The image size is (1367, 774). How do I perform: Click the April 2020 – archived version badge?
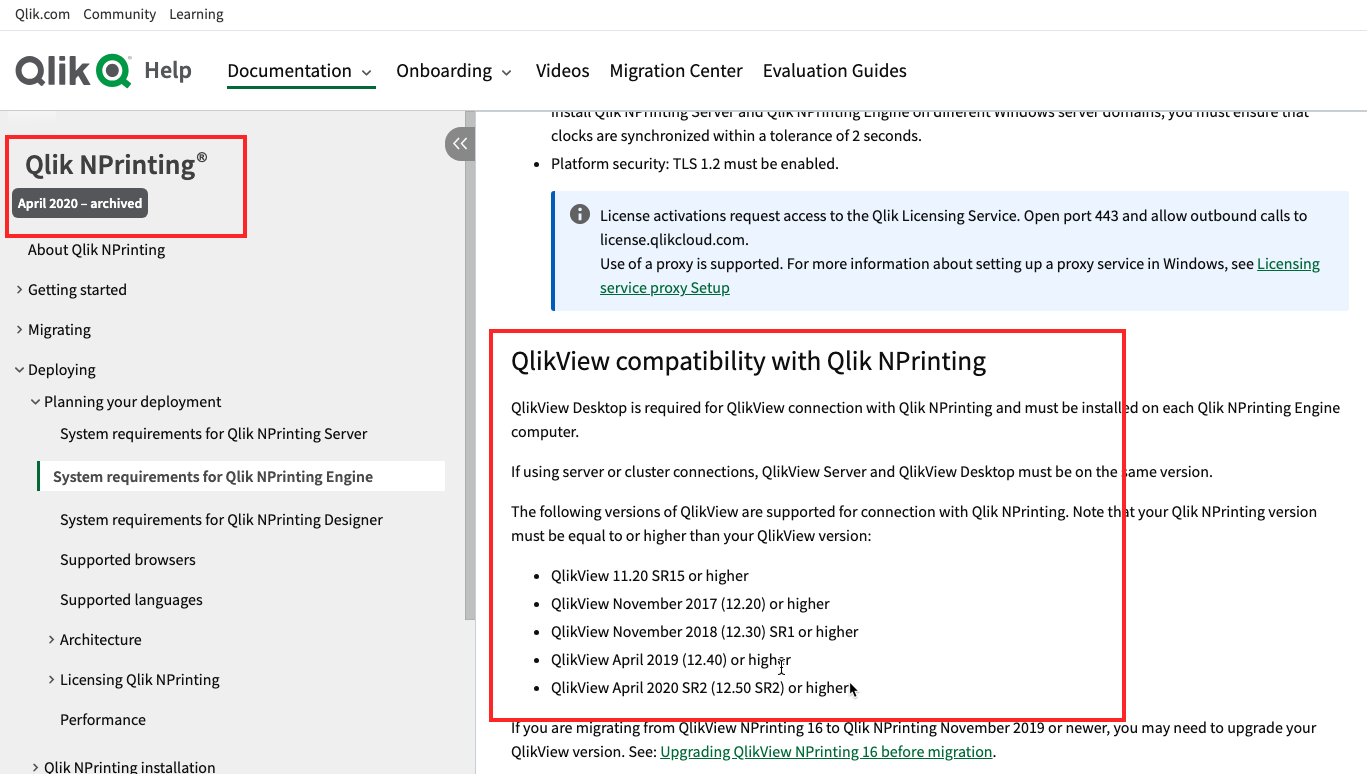(x=80, y=203)
